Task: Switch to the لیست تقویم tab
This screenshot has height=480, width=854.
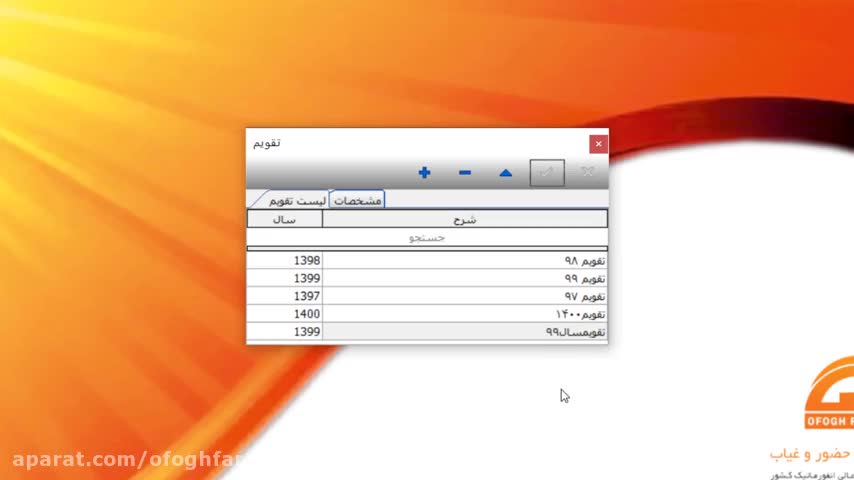Action: click(x=297, y=200)
